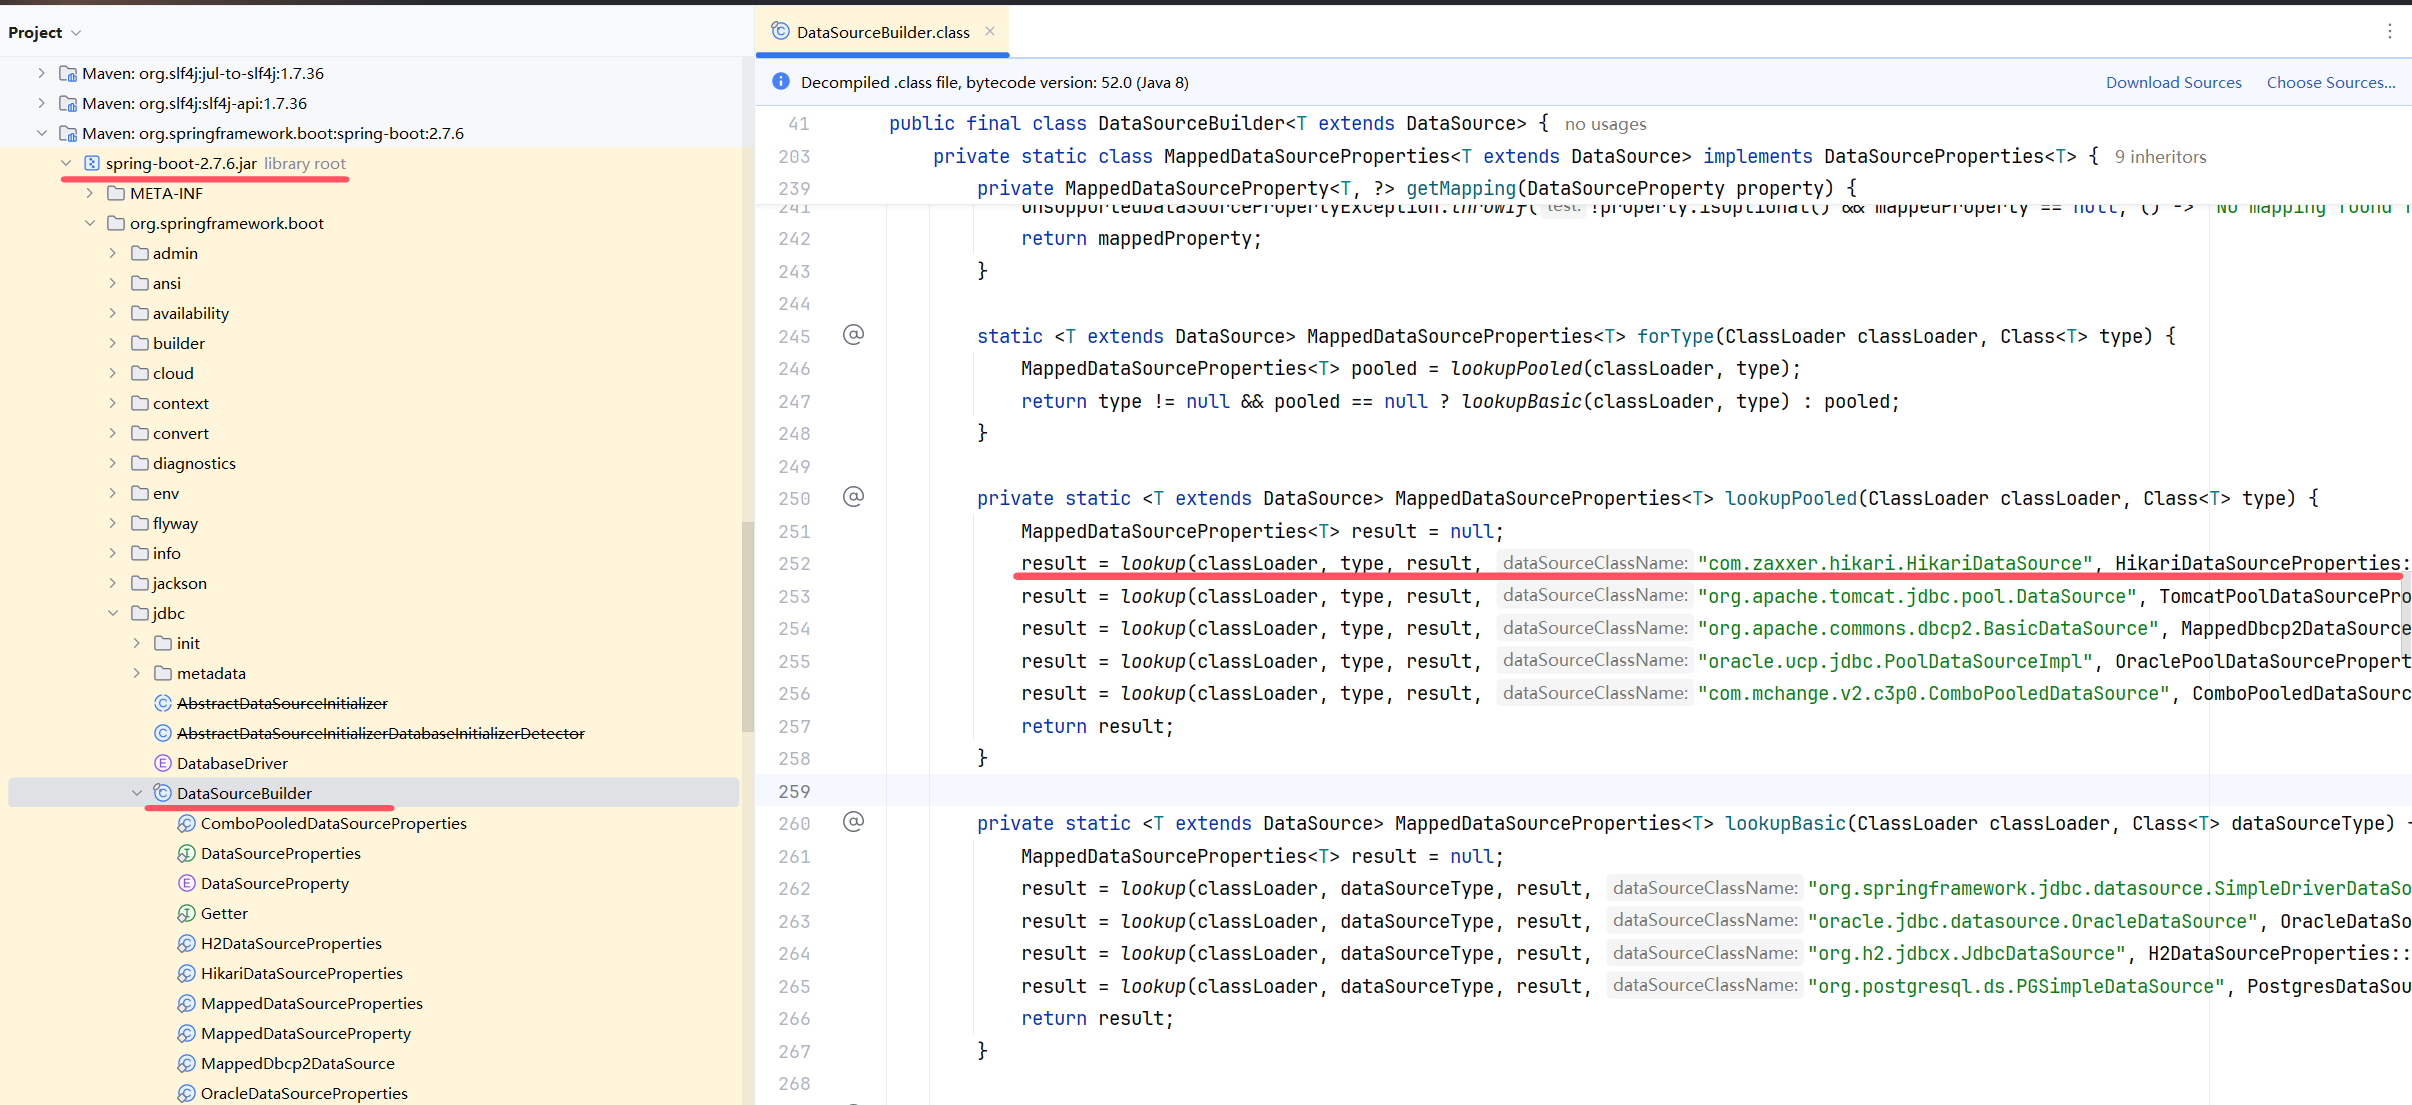Screen dimensions: 2412x1105
Task: Click gutter @ icon at line 250
Action: 853,497
